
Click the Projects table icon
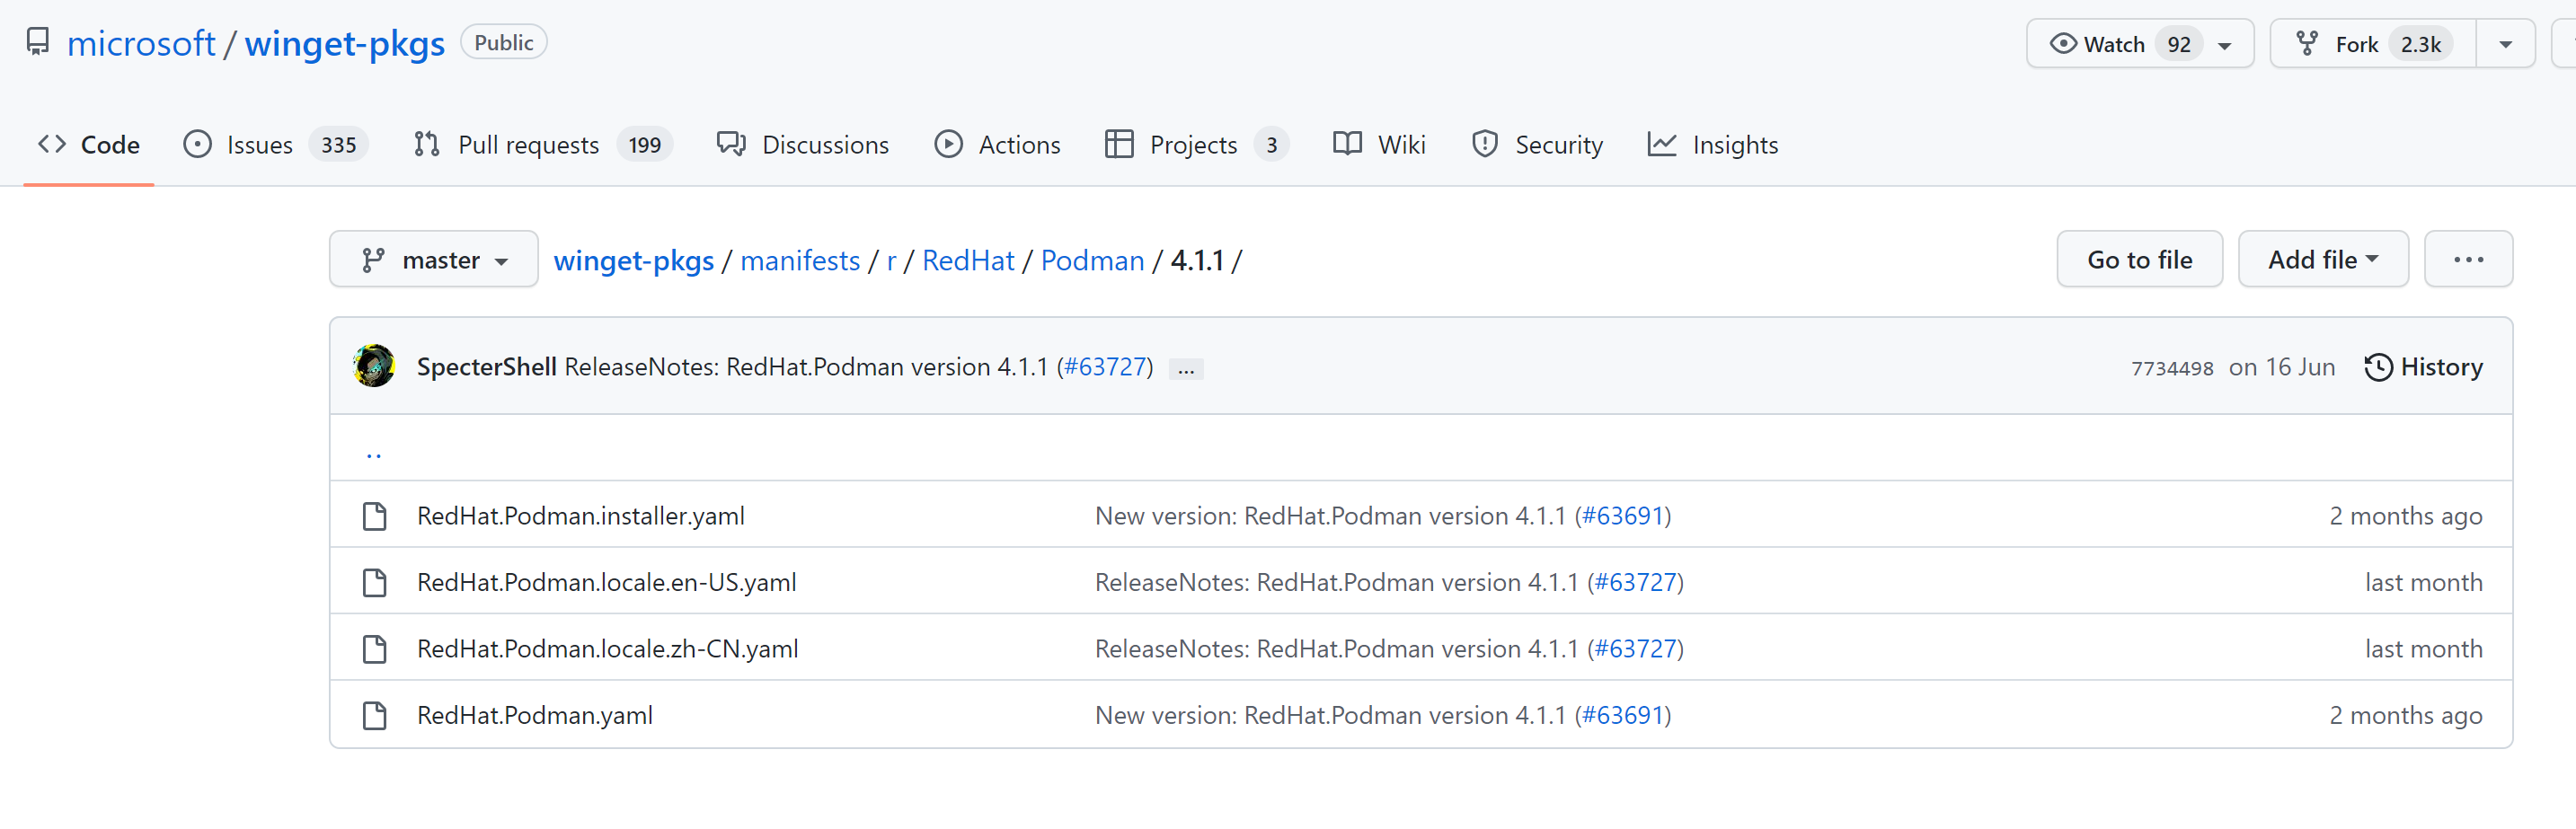tap(1119, 144)
